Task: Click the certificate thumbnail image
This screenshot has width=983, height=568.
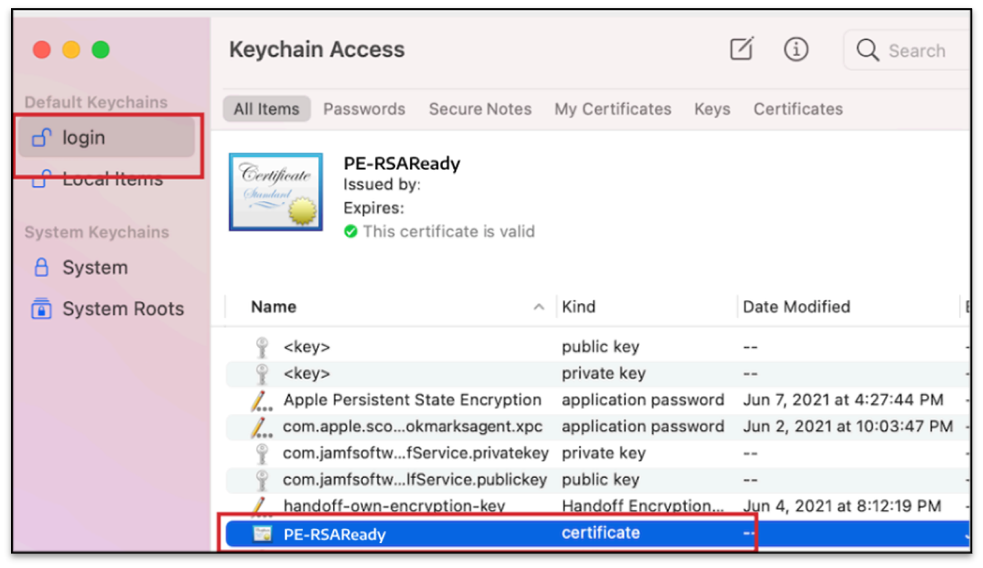Action: click(x=276, y=192)
